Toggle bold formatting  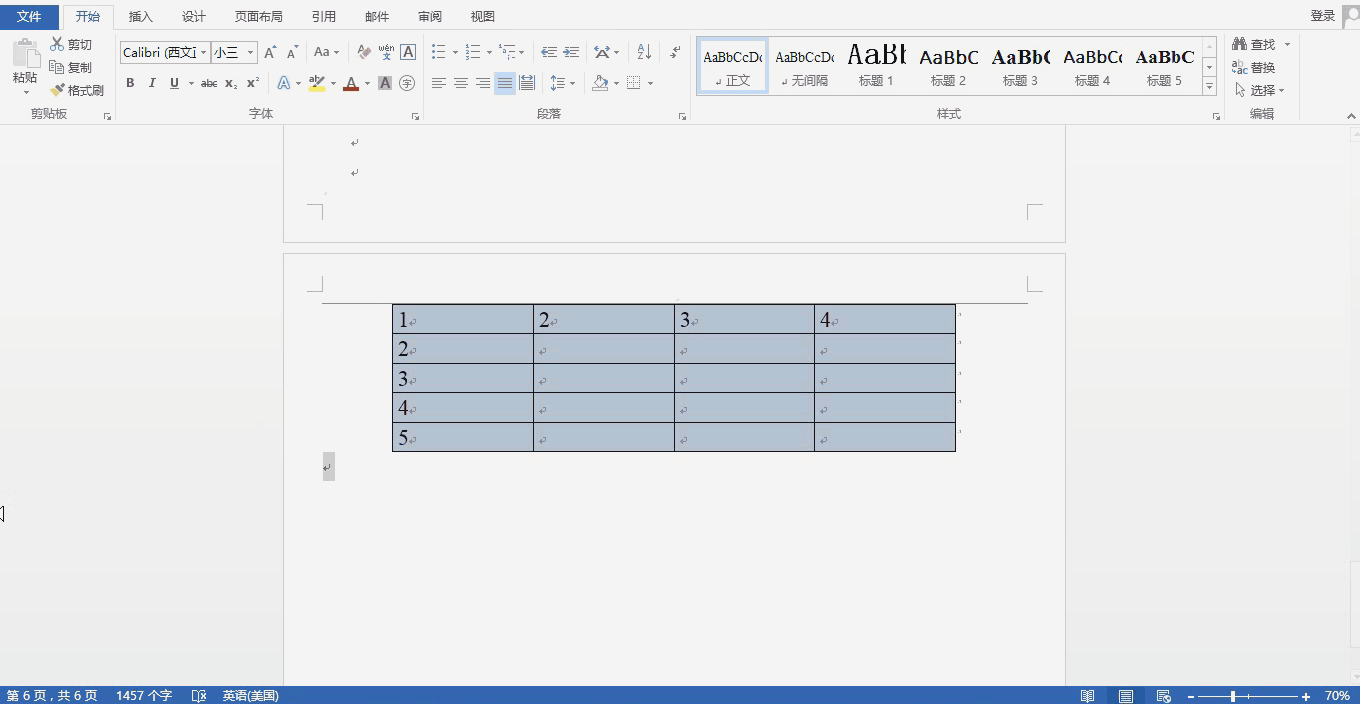[x=130, y=83]
